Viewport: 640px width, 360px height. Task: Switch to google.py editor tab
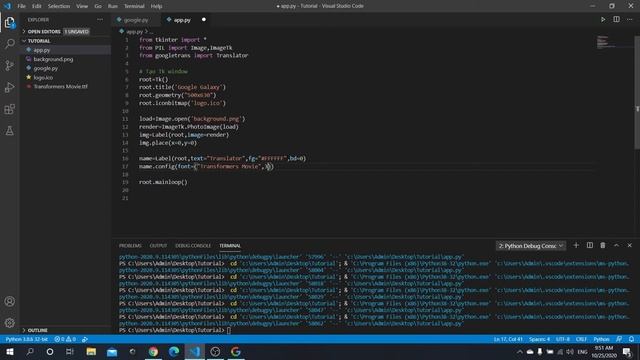(136, 20)
